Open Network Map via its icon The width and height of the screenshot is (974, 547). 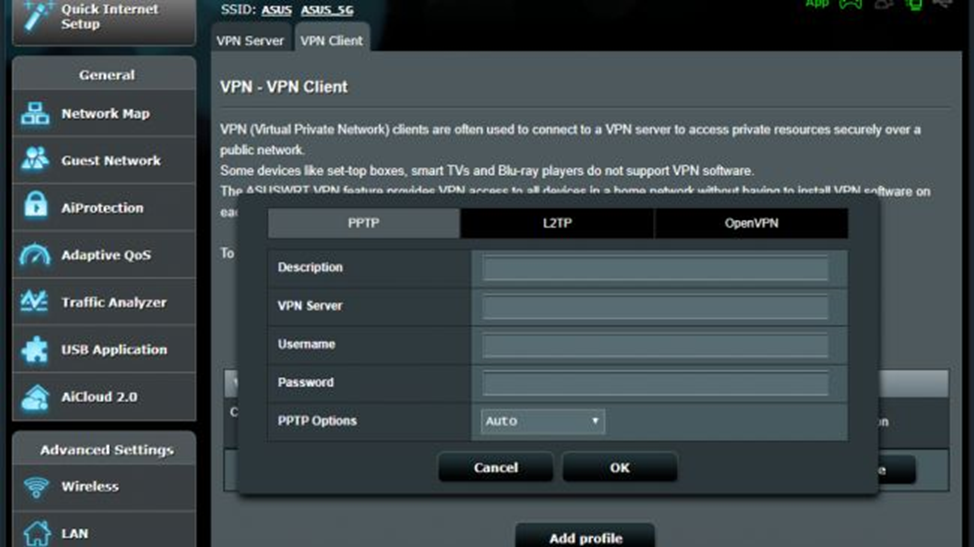(x=35, y=114)
